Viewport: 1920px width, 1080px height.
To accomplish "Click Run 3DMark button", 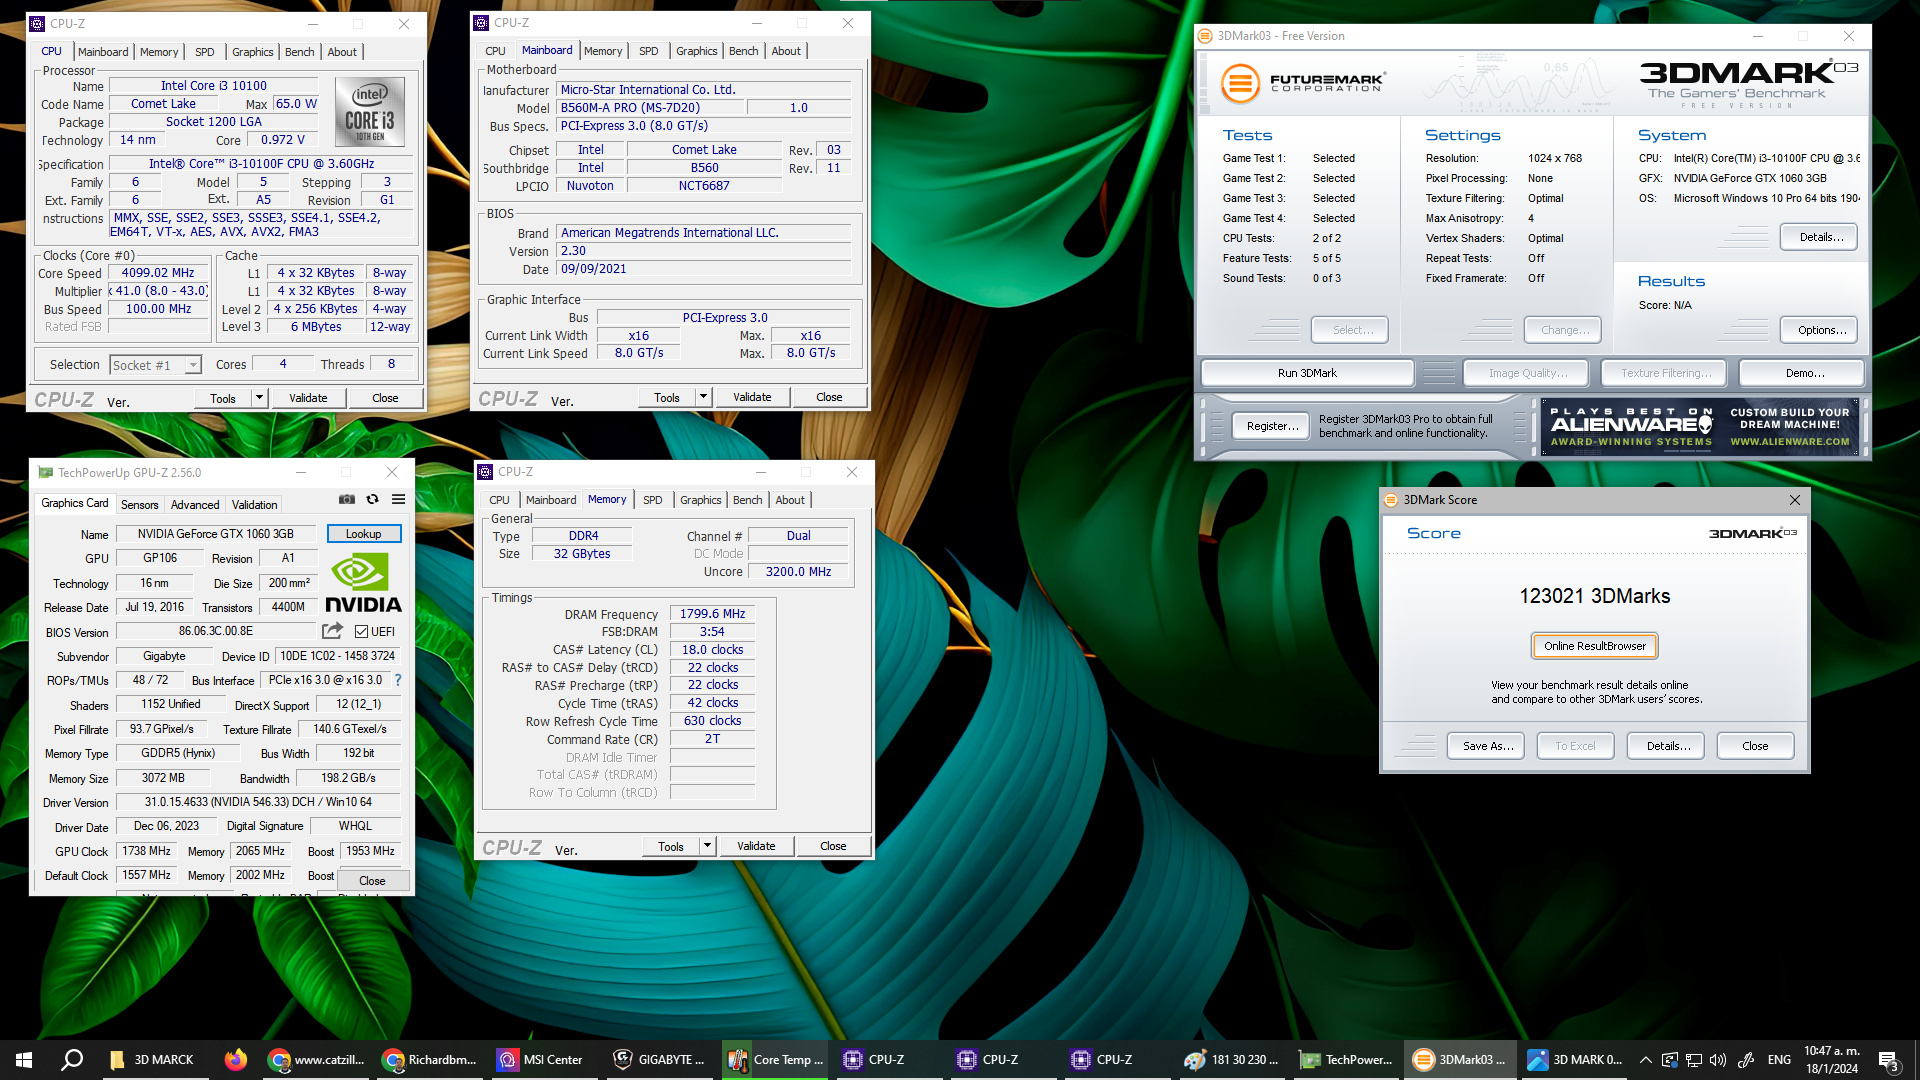I will 1307,373.
